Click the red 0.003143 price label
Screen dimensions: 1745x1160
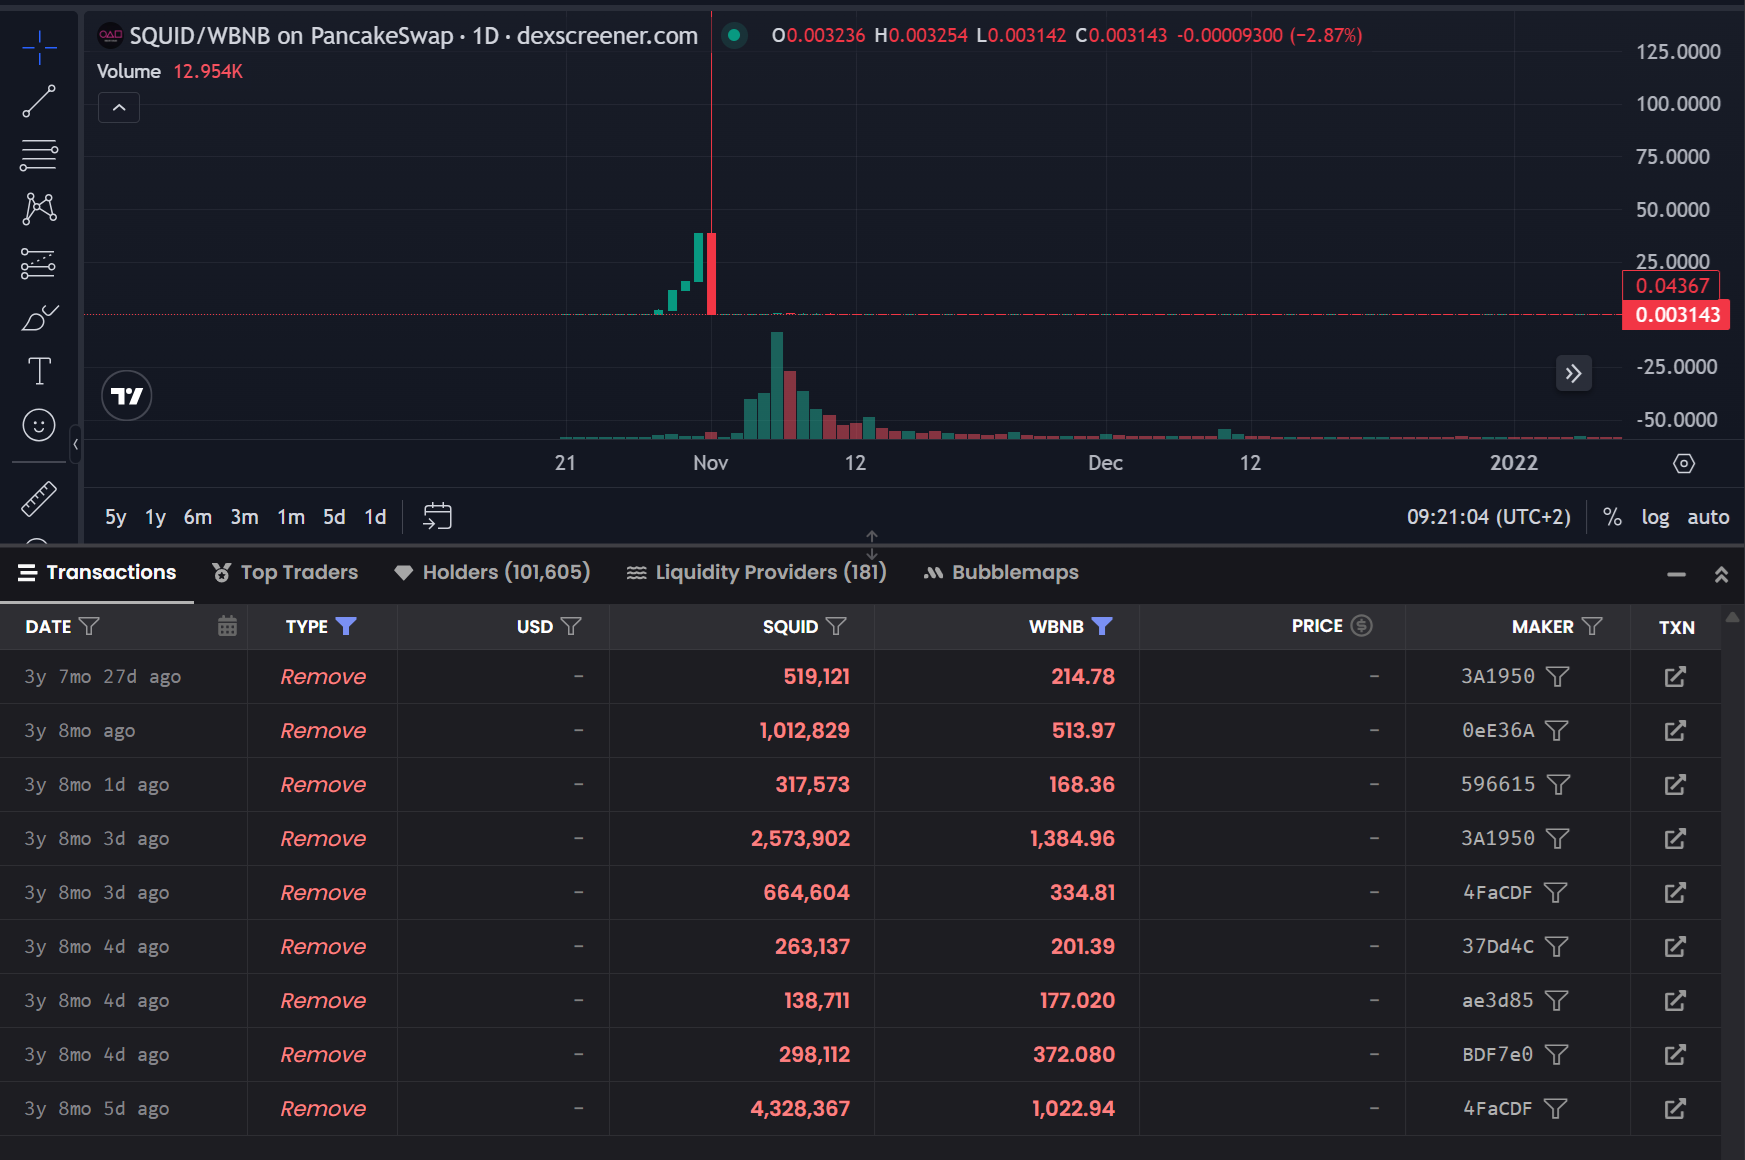[1676, 315]
